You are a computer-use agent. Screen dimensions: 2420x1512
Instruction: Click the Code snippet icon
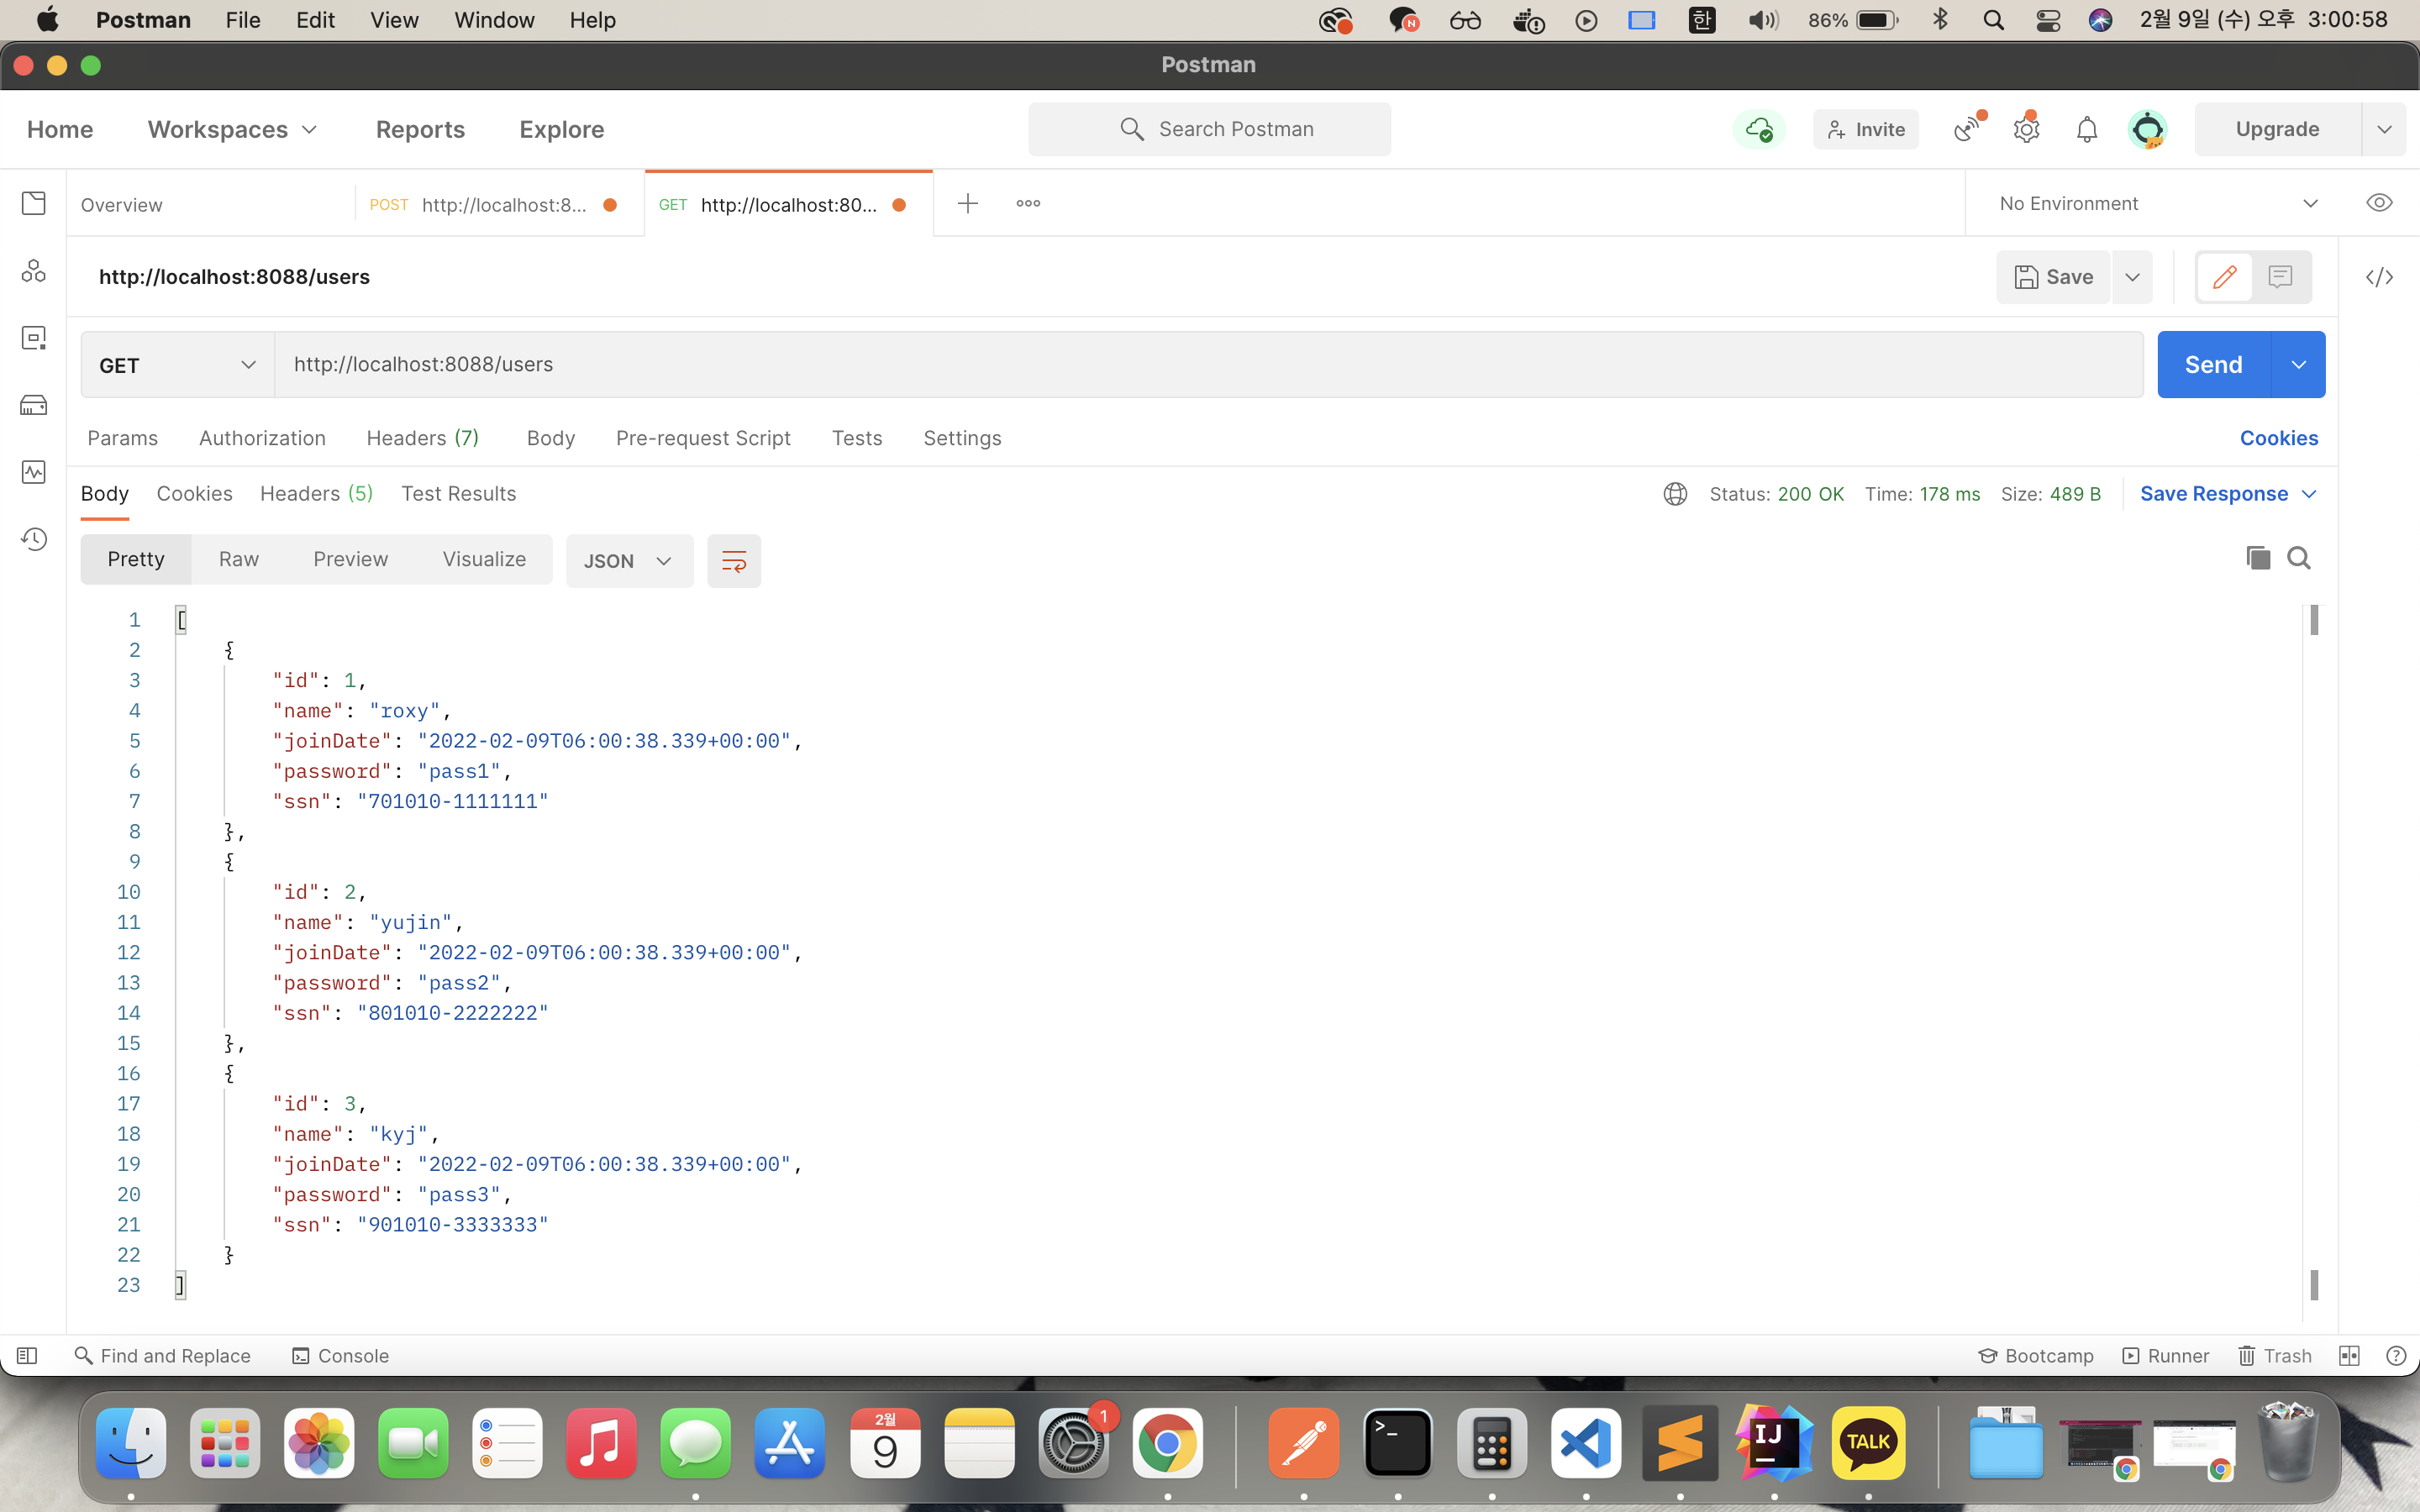[2379, 277]
